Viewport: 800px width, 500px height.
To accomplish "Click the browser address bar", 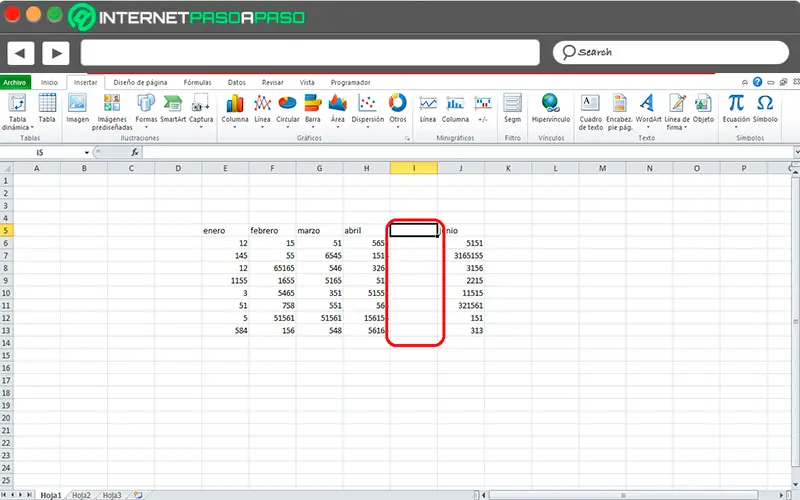I will 310,53.
